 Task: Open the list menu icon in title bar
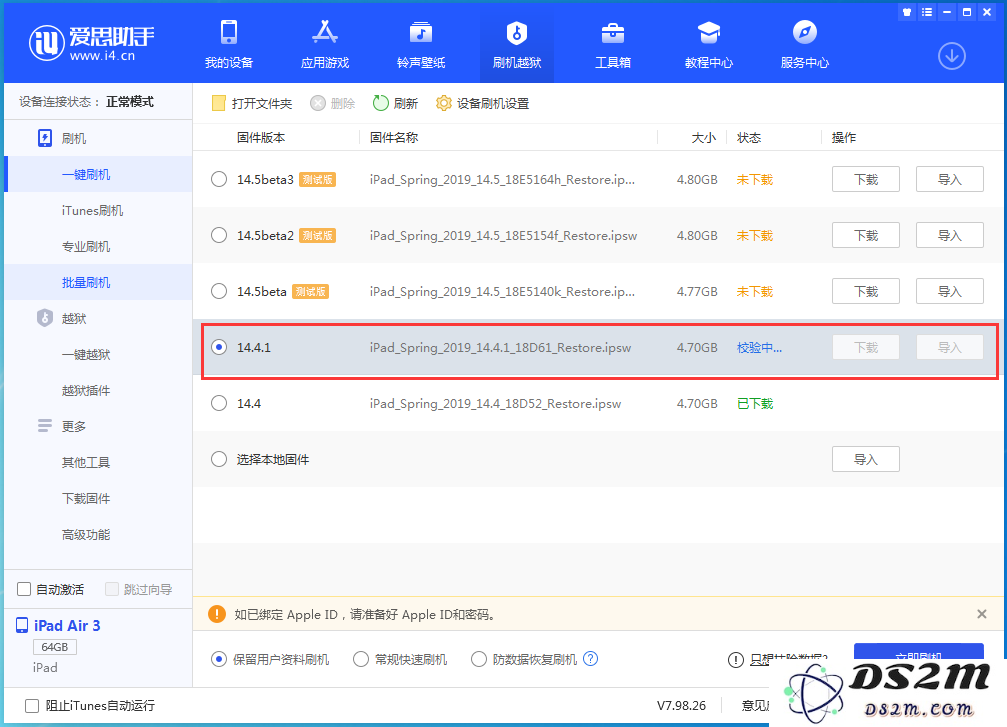tap(927, 12)
